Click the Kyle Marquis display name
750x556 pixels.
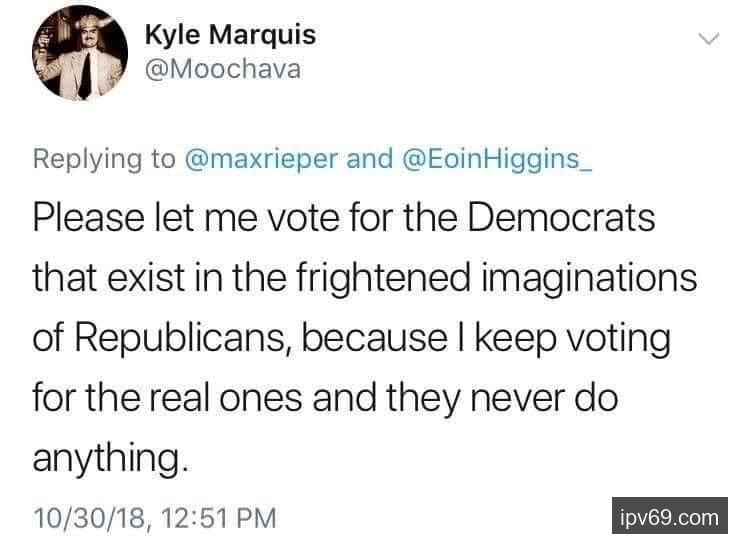[x=230, y=35]
